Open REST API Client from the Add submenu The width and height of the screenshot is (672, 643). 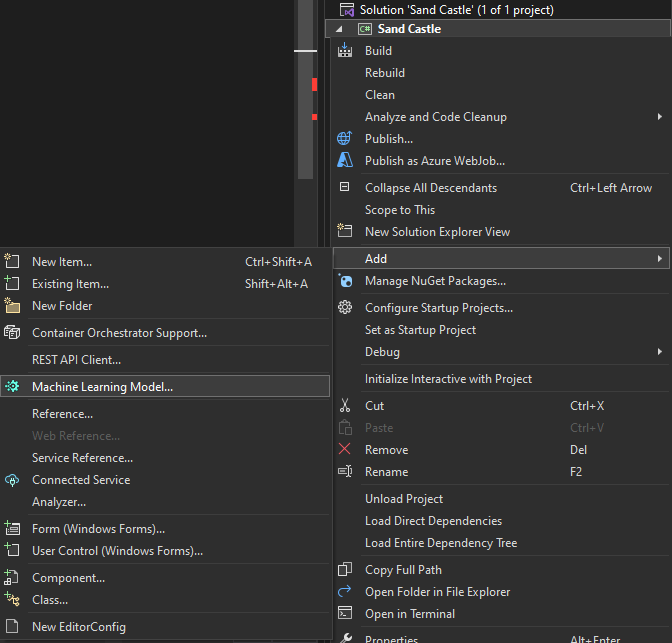(x=165, y=360)
